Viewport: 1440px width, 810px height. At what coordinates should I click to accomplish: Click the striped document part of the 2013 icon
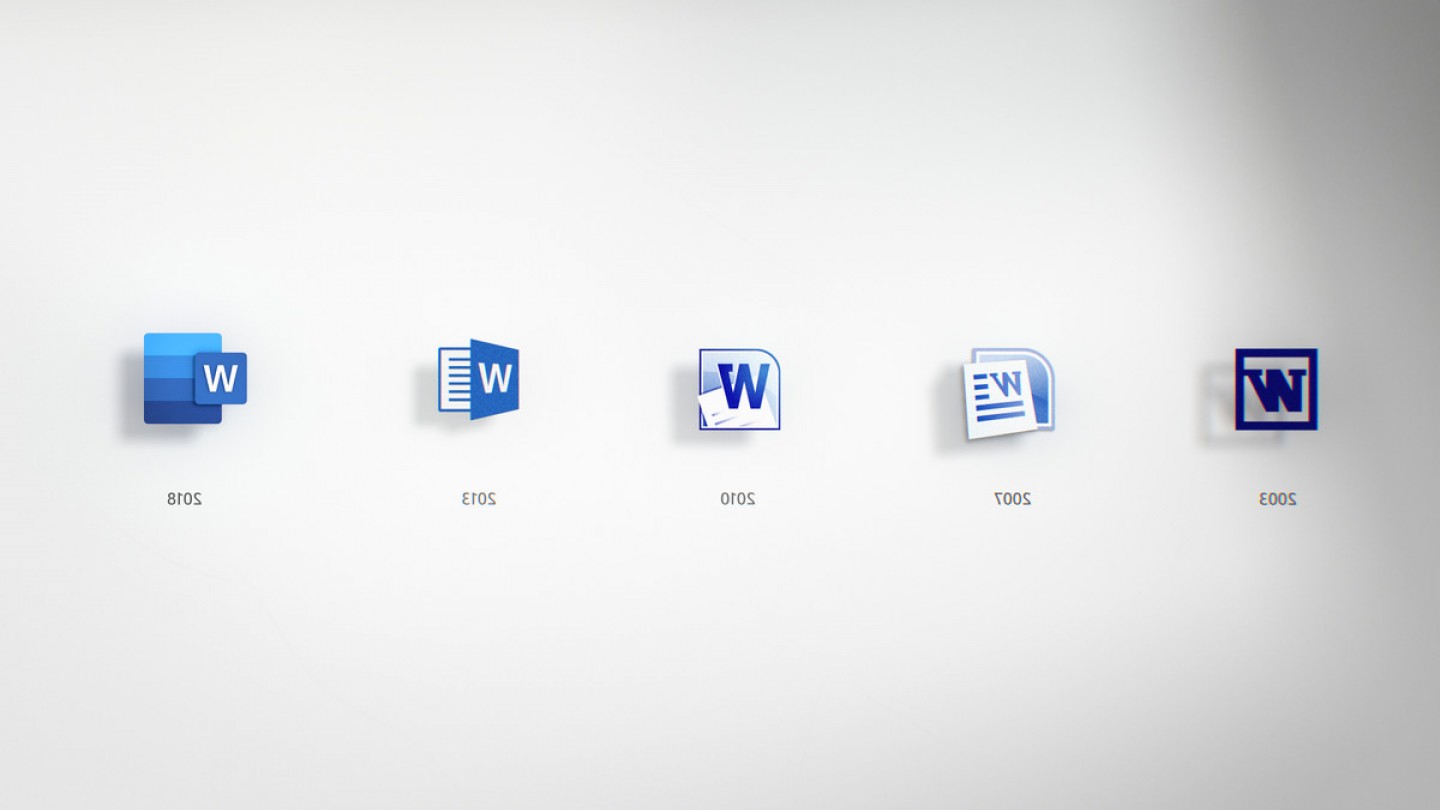456,380
